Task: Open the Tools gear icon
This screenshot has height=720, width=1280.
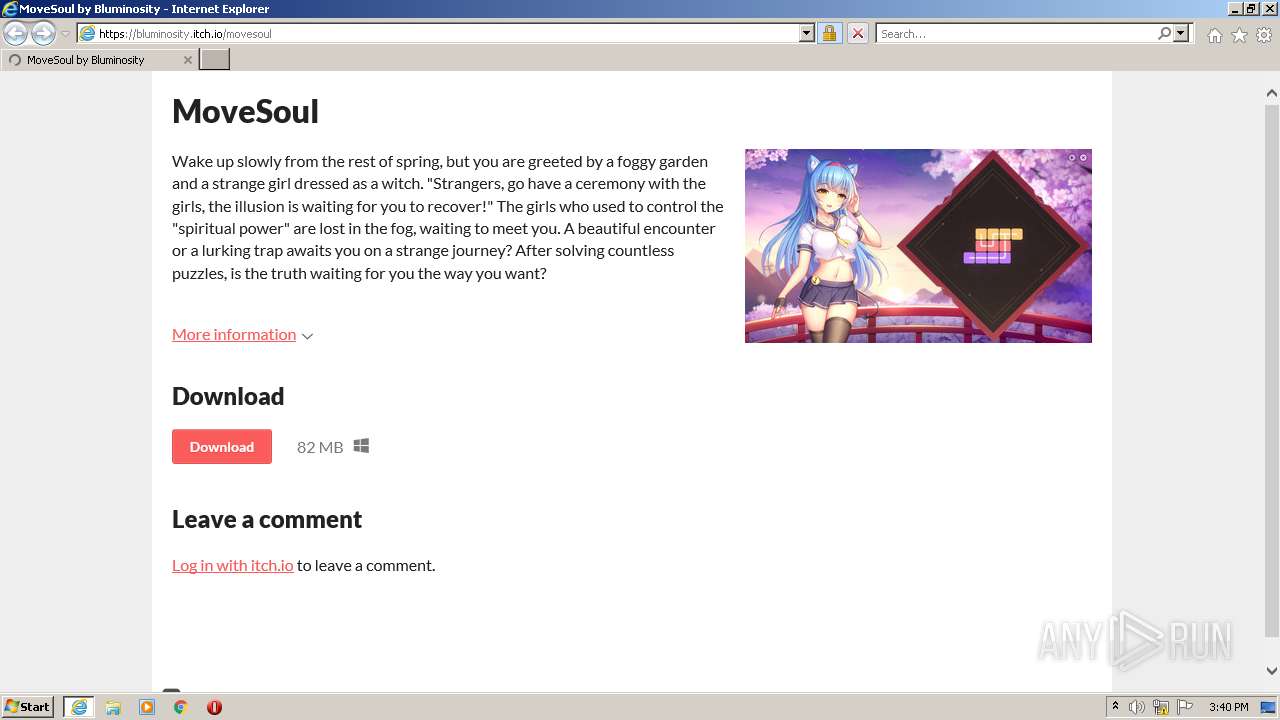Action: [x=1264, y=35]
